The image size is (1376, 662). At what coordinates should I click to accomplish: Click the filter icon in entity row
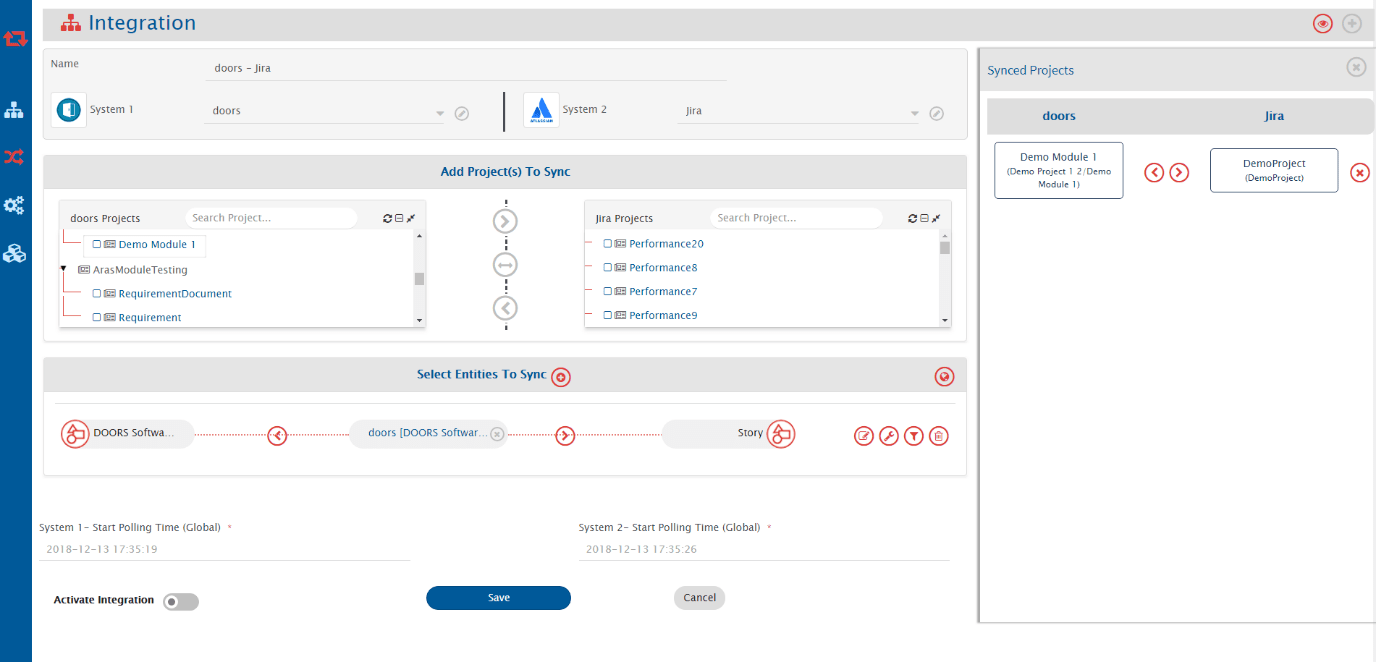[913, 436]
